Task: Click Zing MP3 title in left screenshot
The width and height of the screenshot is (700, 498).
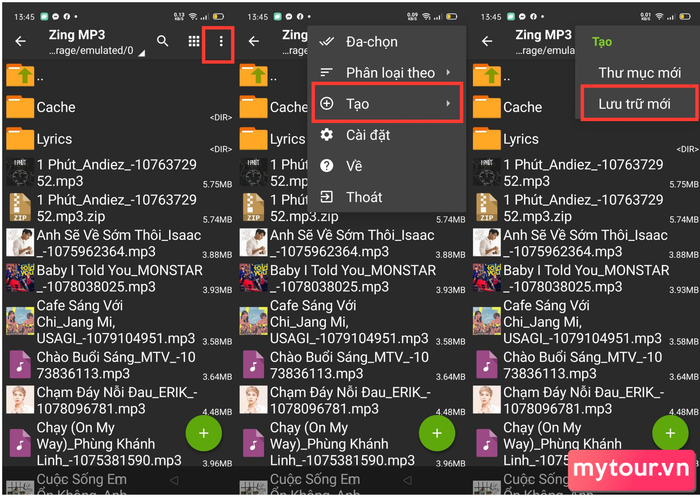Action: pyautogui.click(x=77, y=35)
